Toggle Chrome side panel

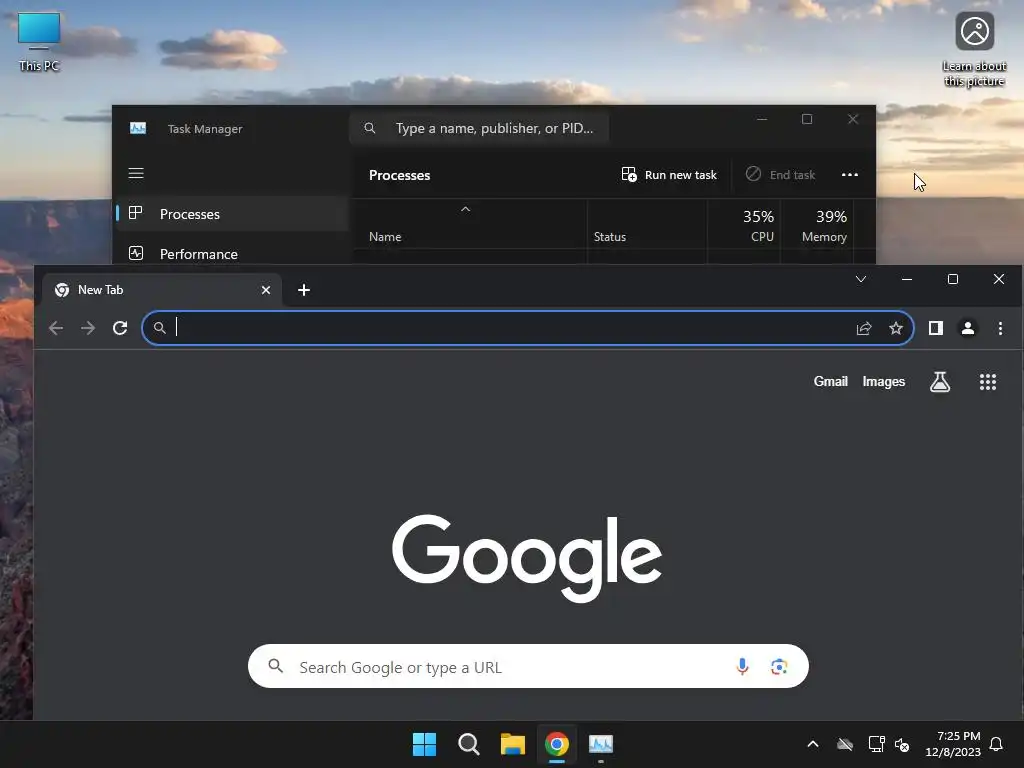point(935,328)
